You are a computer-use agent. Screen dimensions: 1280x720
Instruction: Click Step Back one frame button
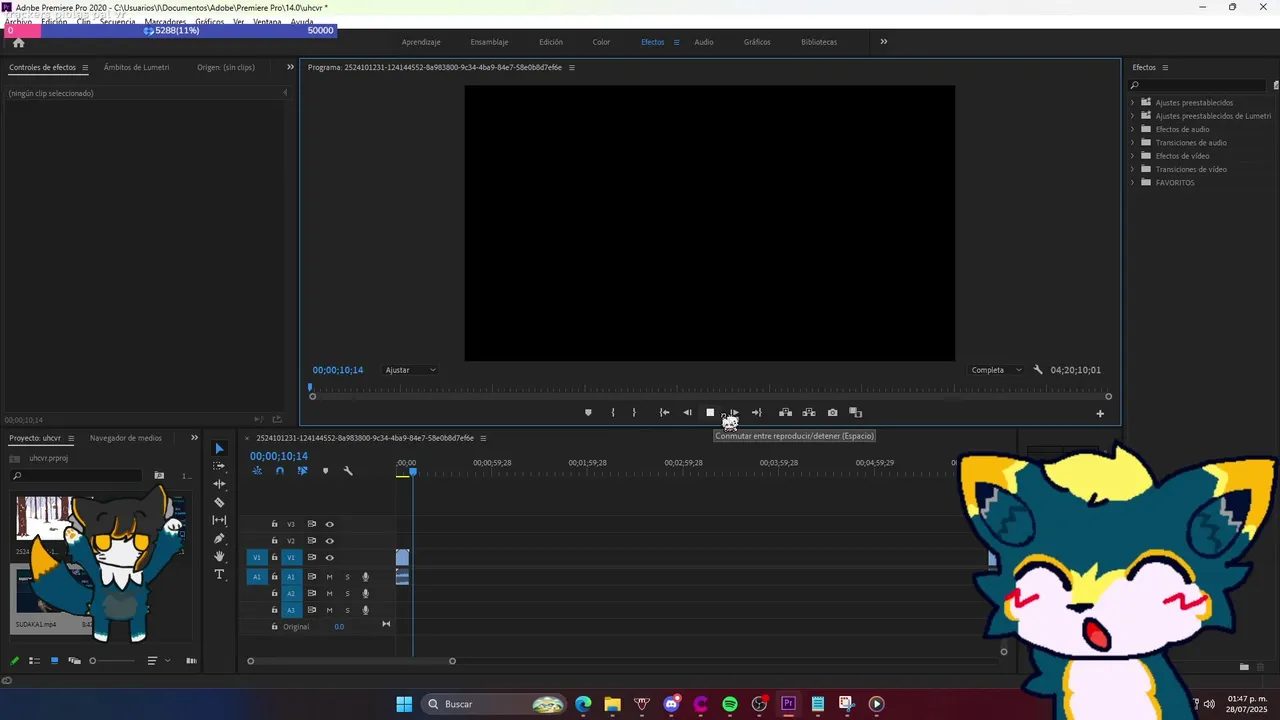coord(687,412)
